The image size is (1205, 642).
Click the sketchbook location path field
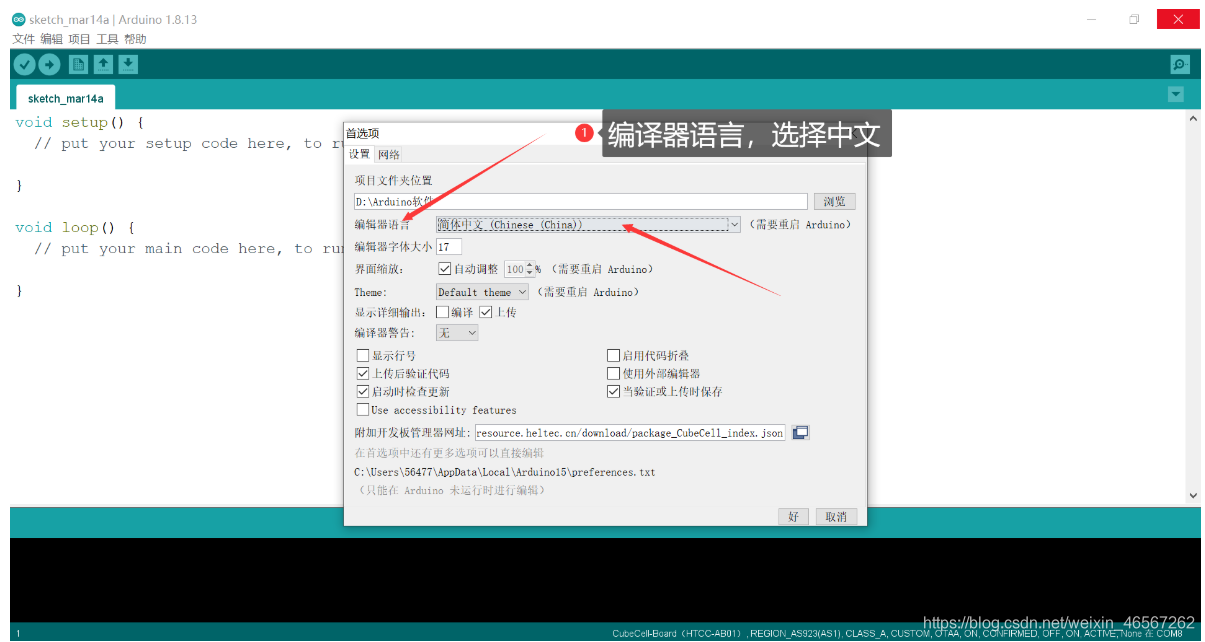tap(581, 202)
